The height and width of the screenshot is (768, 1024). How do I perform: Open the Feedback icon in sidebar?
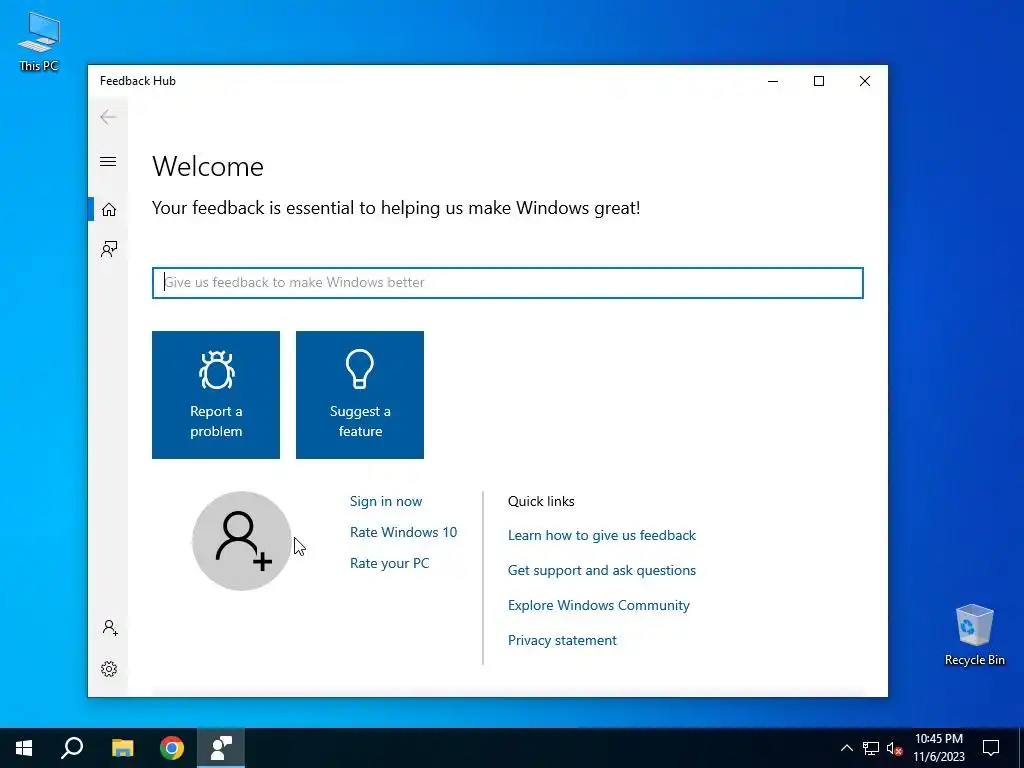tap(108, 249)
